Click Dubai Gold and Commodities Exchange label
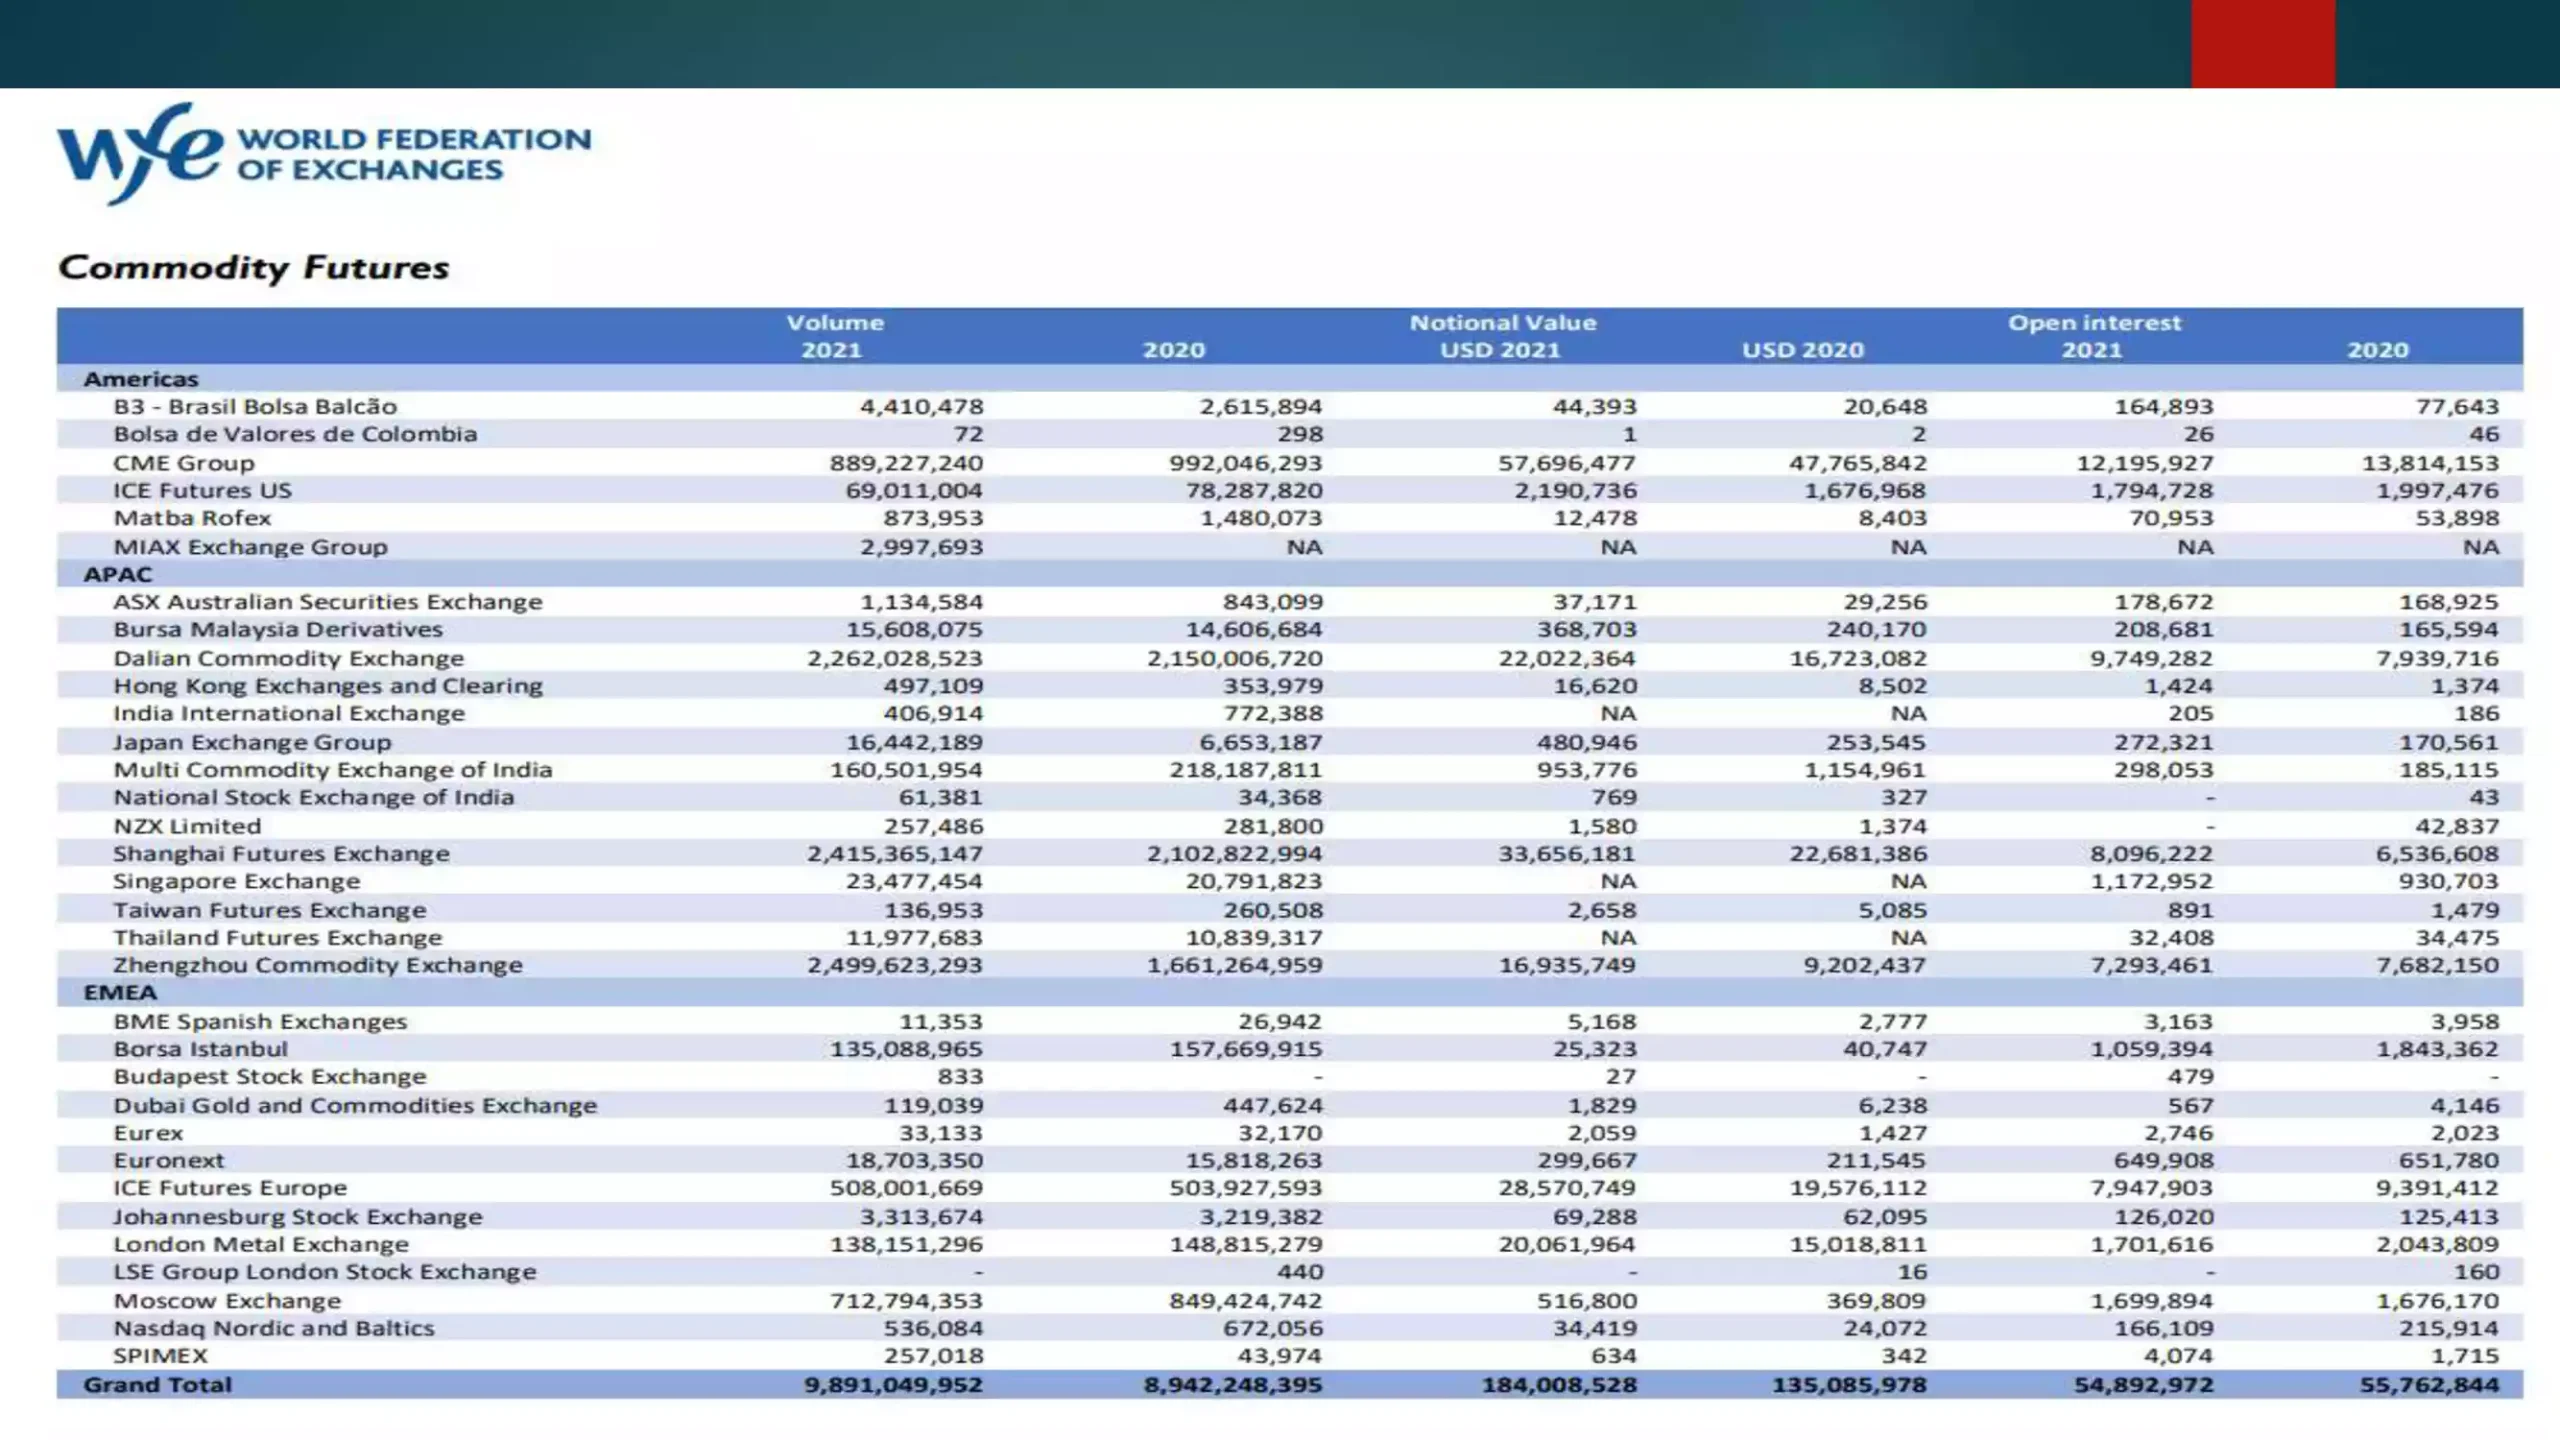The width and height of the screenshot is (2560, 1440). click(355, 1106)
